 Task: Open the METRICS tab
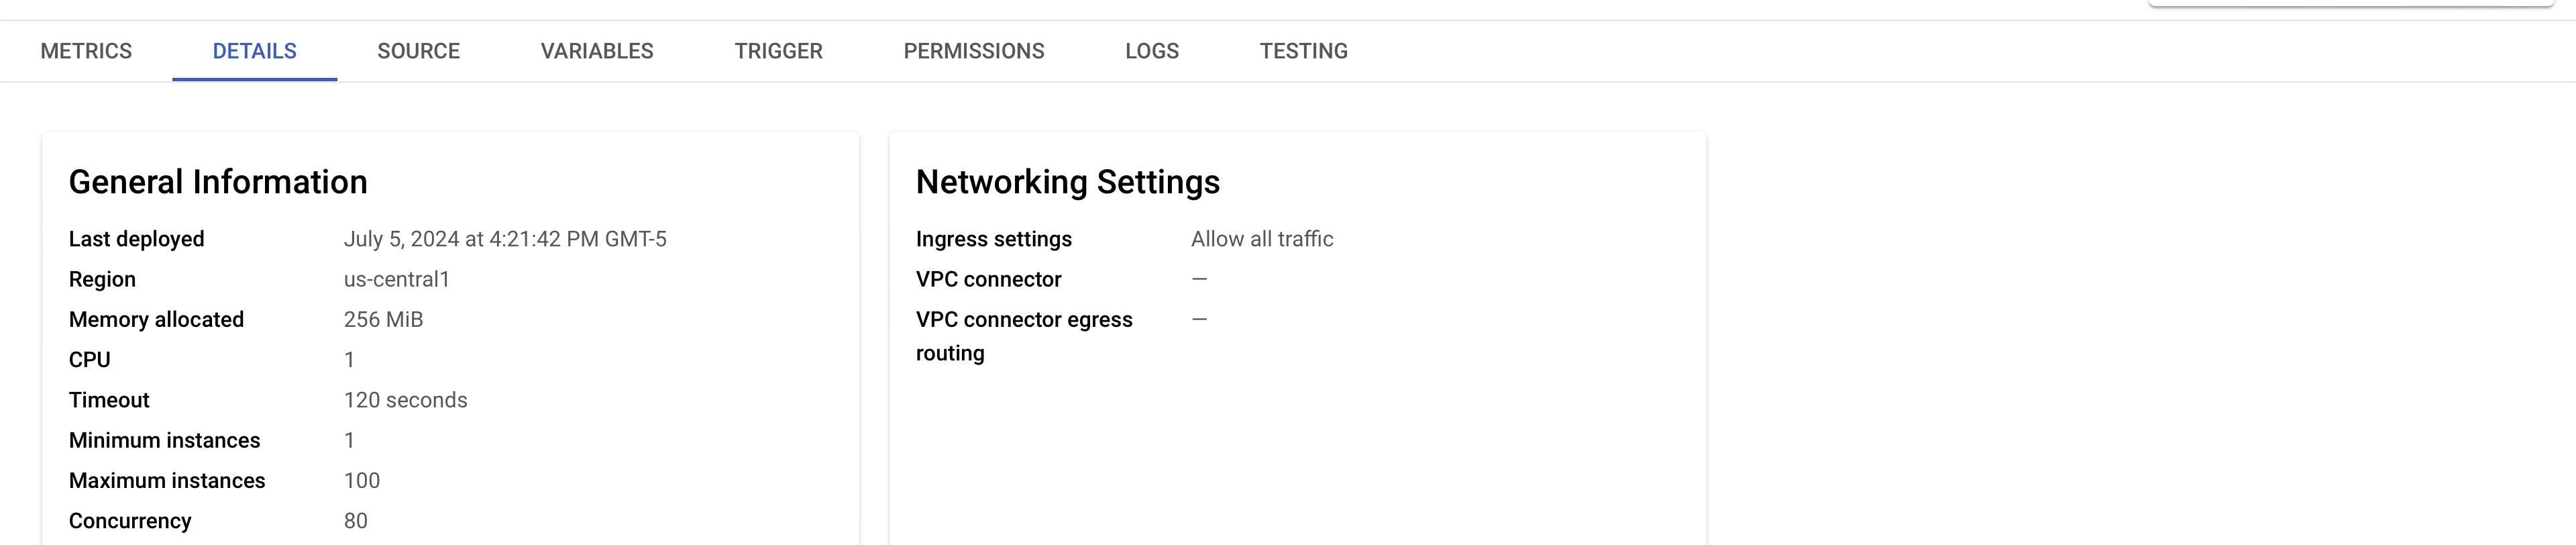(x=86, y=51)
